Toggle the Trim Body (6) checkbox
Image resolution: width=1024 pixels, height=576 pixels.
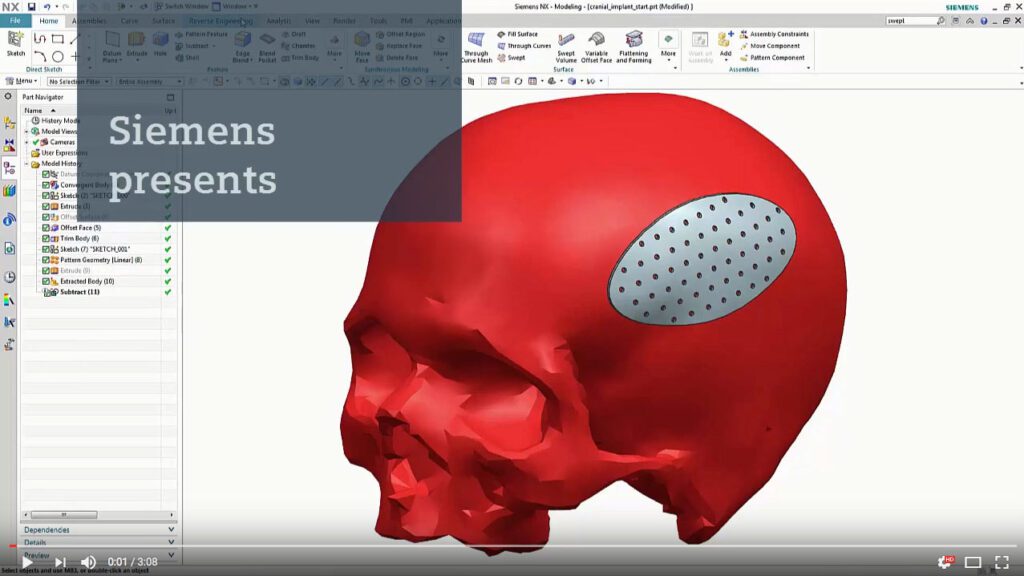46,238
